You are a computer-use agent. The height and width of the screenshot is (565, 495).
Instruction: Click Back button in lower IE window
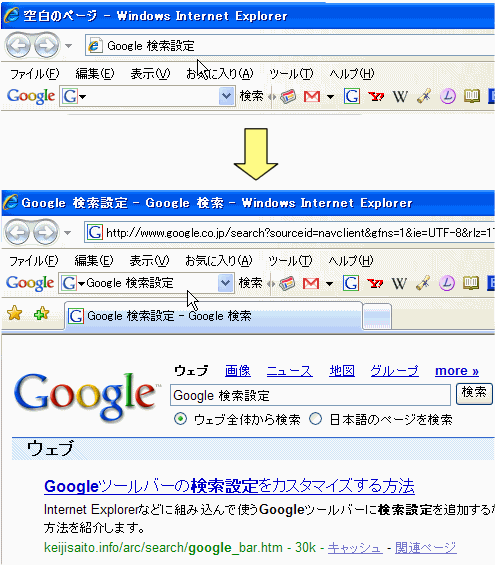pyautogui.click(x=17, y=232)
